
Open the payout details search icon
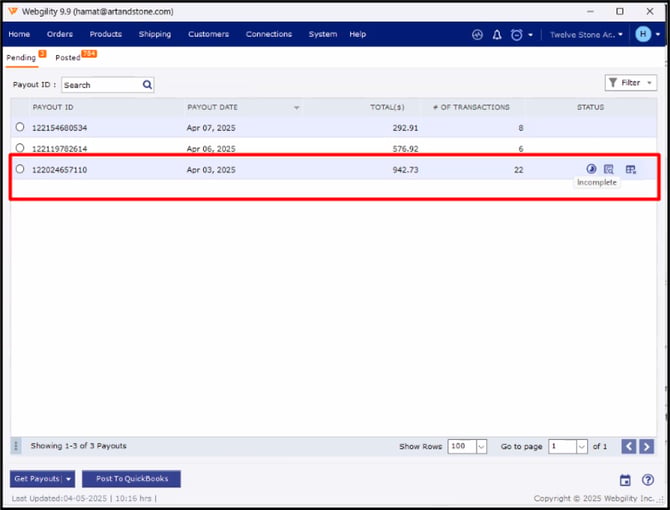608,169
